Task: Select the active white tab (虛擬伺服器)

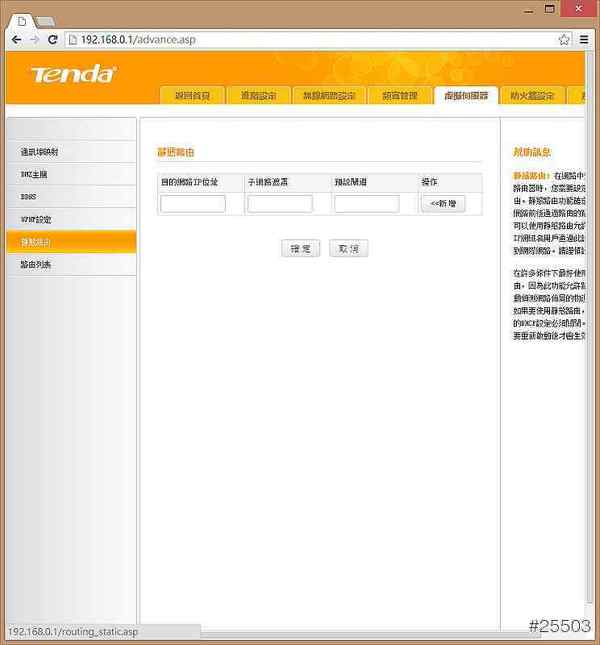Action: 466,95
